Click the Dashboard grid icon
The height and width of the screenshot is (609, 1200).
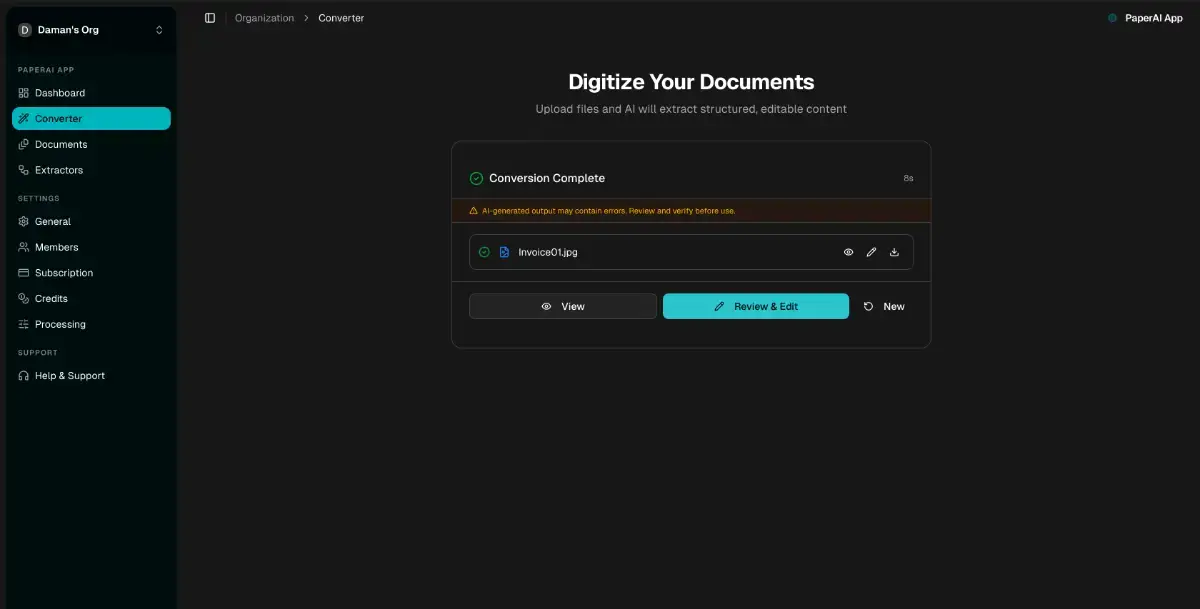coord(24,93)
